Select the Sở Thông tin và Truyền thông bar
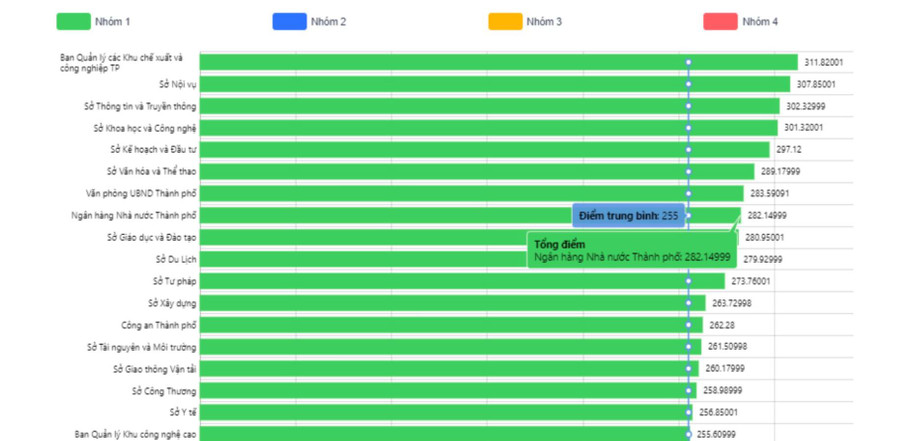Image resolution: width=900 pixels, height=441 pixels. [x=490, y=106]
